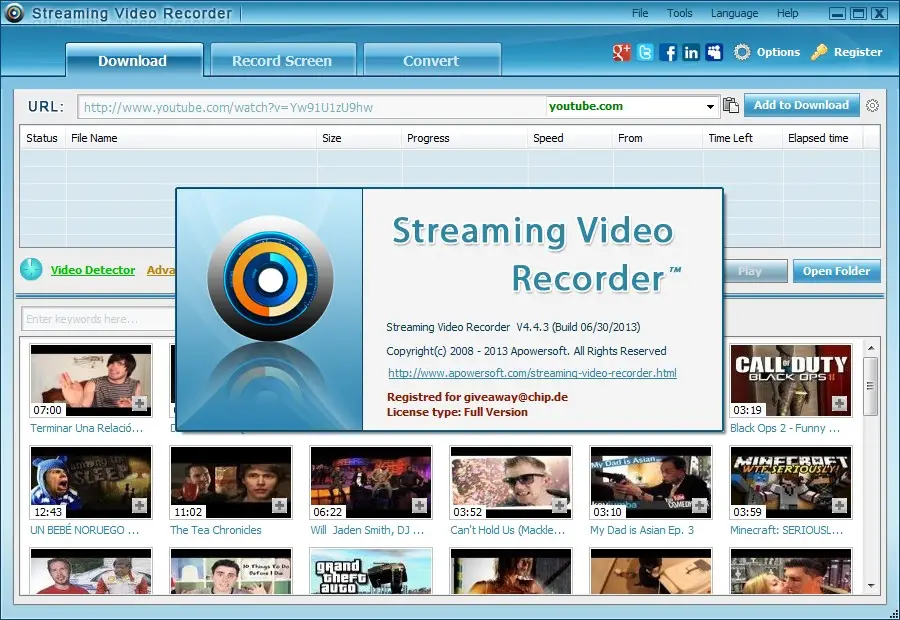Open the apowersoft.com link in the About dialog
The image size is (900, 620).
pos(532,373)
